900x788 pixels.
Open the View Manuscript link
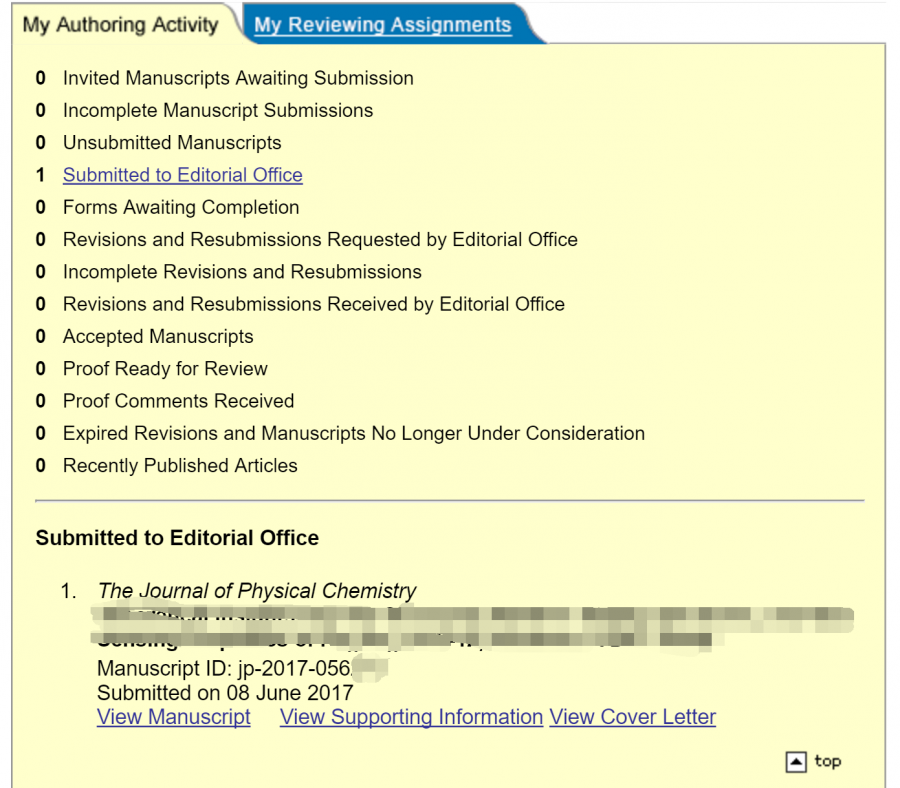(x=174, y=717)
